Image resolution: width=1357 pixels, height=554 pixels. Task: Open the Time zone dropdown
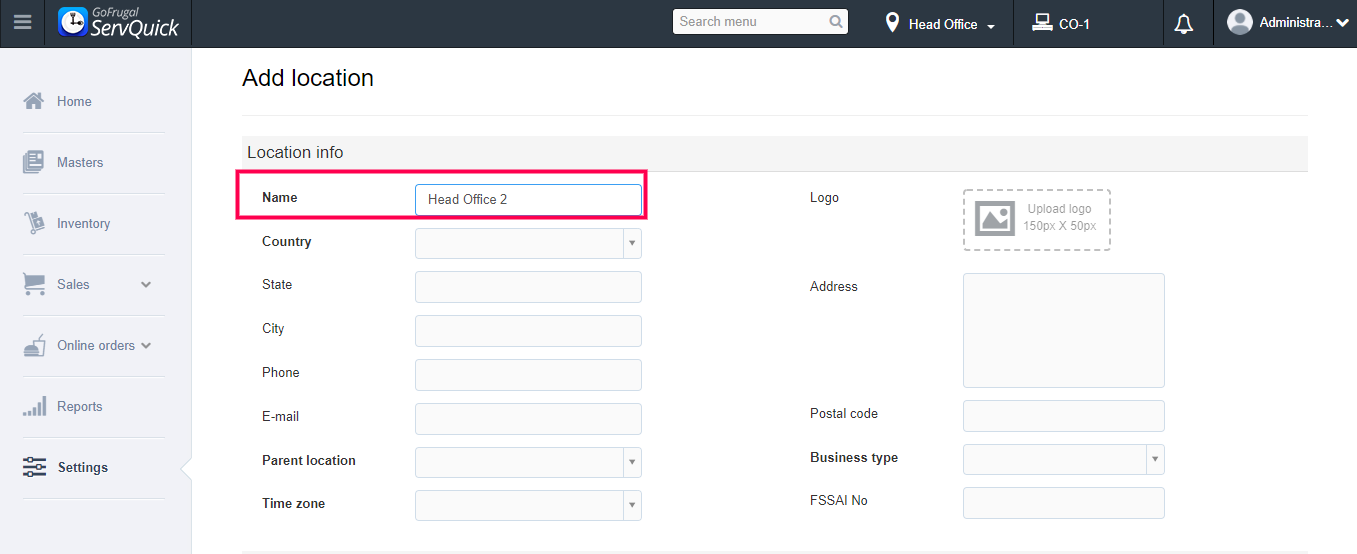528,505
